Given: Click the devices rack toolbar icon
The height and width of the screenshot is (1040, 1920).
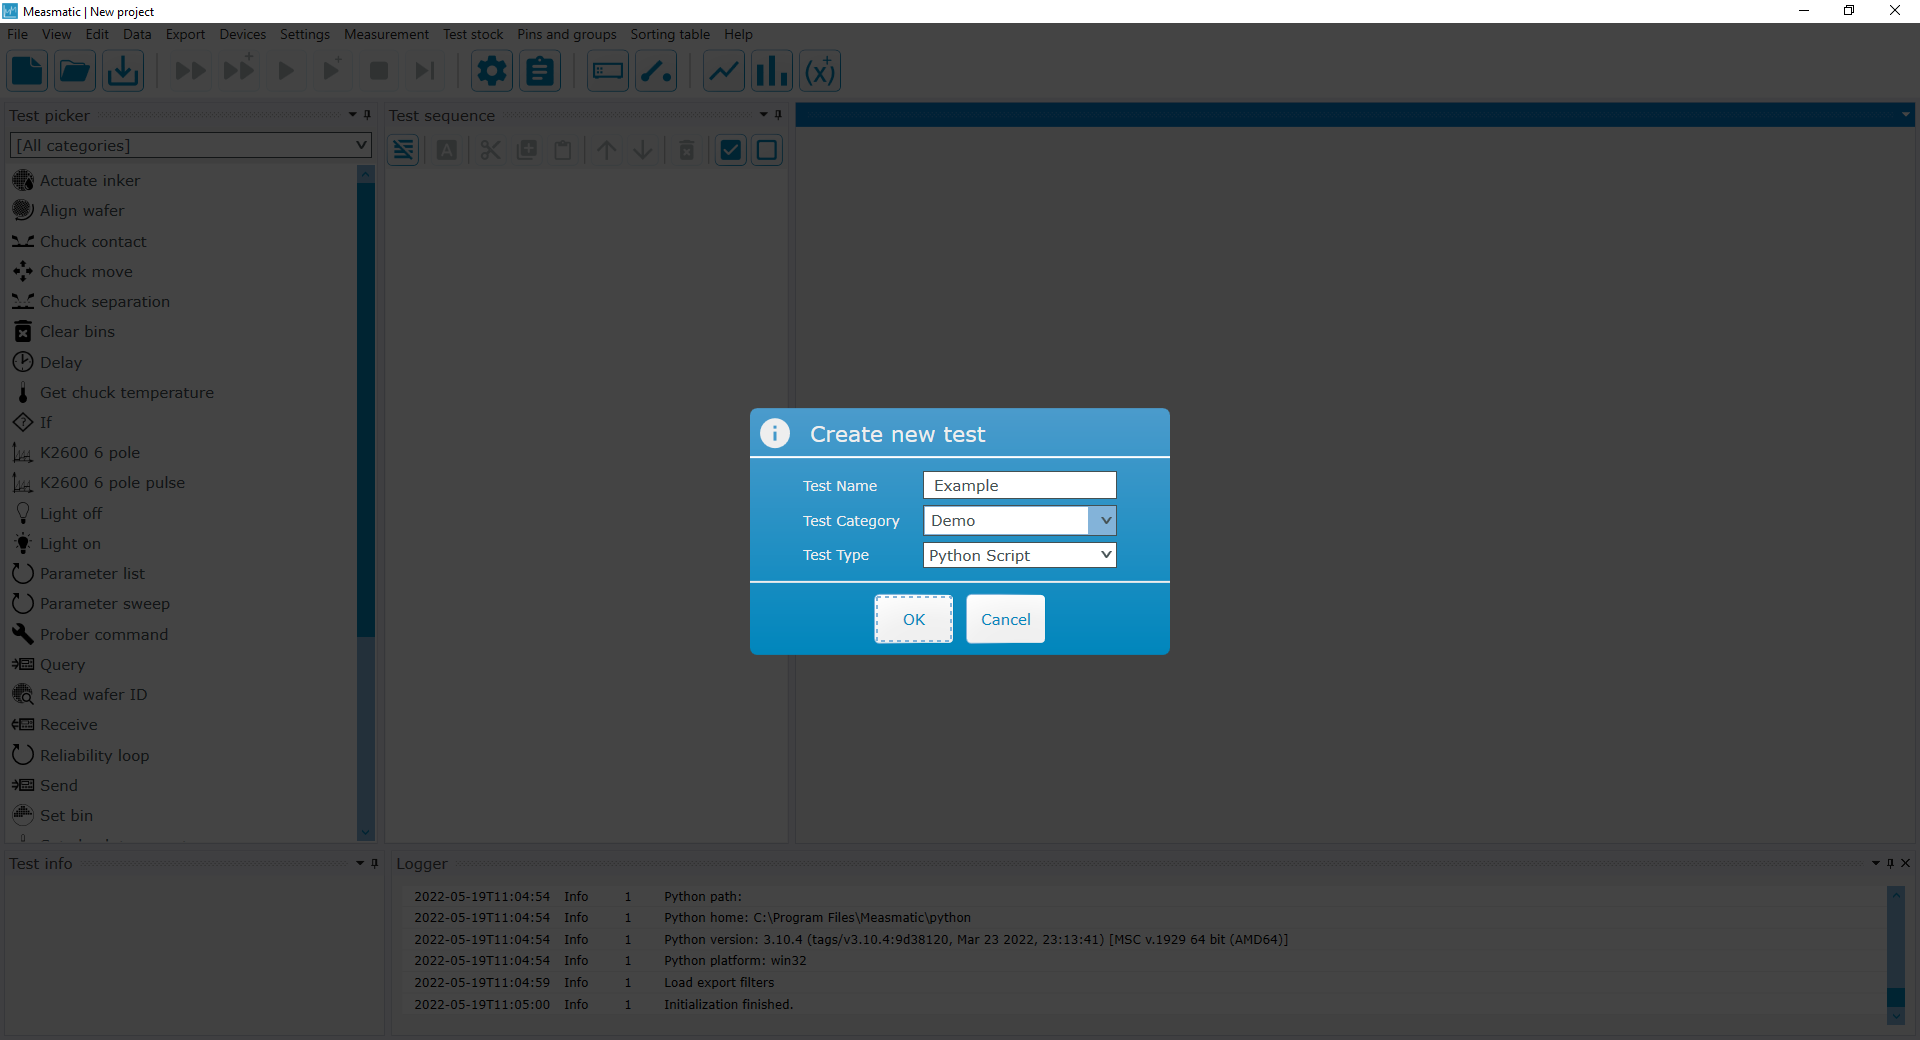Looking at the screenshot, I should coord(608,71).
